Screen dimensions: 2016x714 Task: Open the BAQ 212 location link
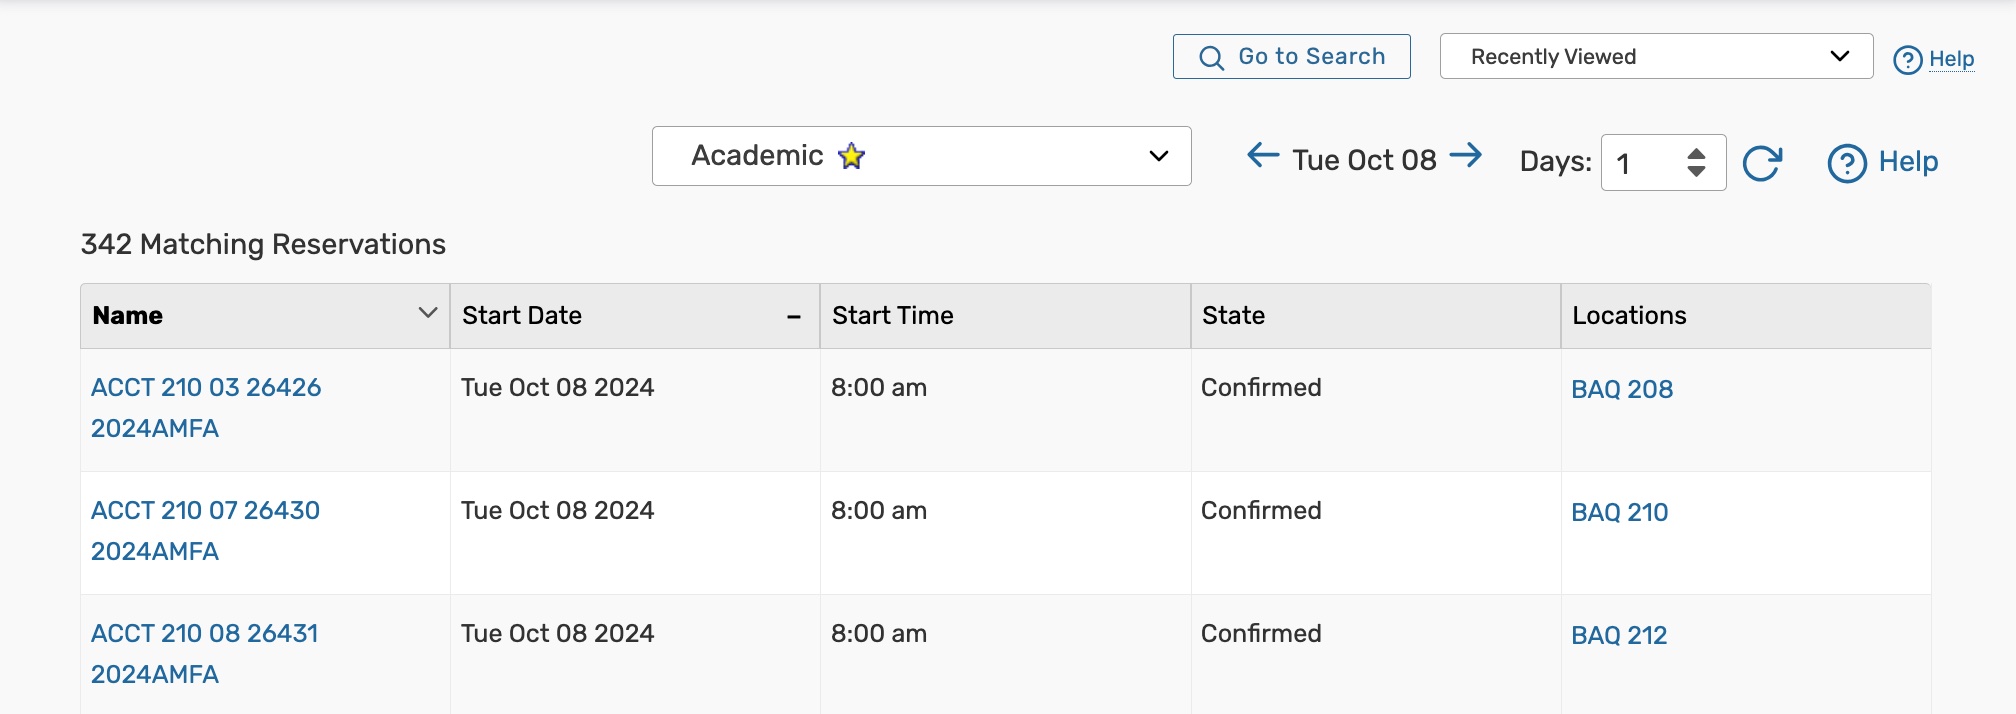point(1619,635)
